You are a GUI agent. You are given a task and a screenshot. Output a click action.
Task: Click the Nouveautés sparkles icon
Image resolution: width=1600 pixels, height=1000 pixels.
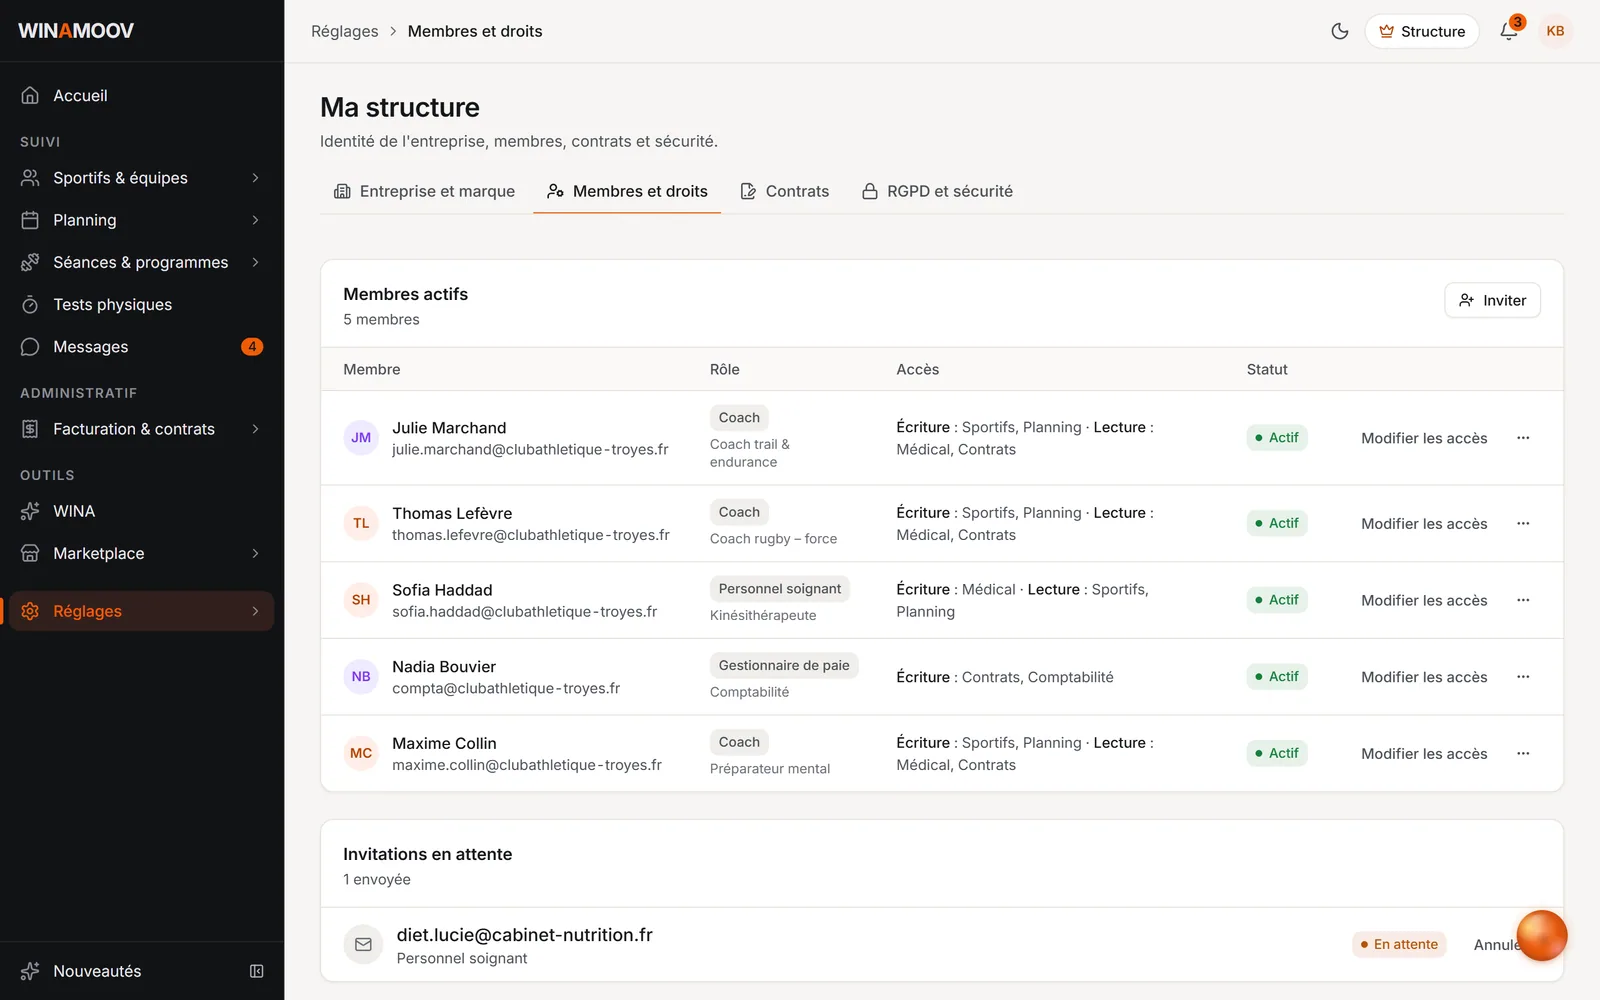point(30,971)
